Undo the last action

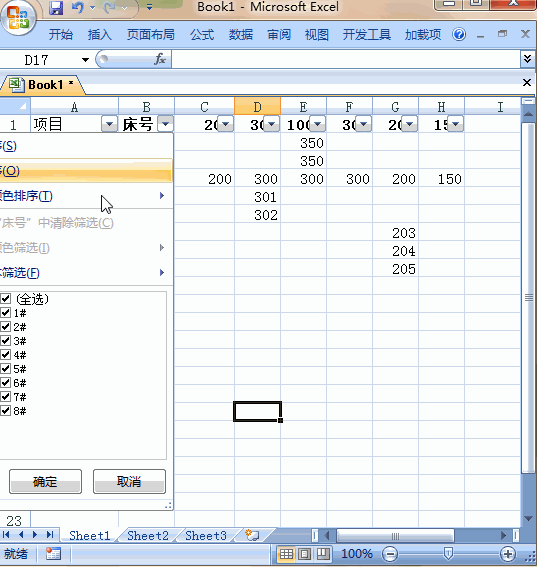point(77,7)
